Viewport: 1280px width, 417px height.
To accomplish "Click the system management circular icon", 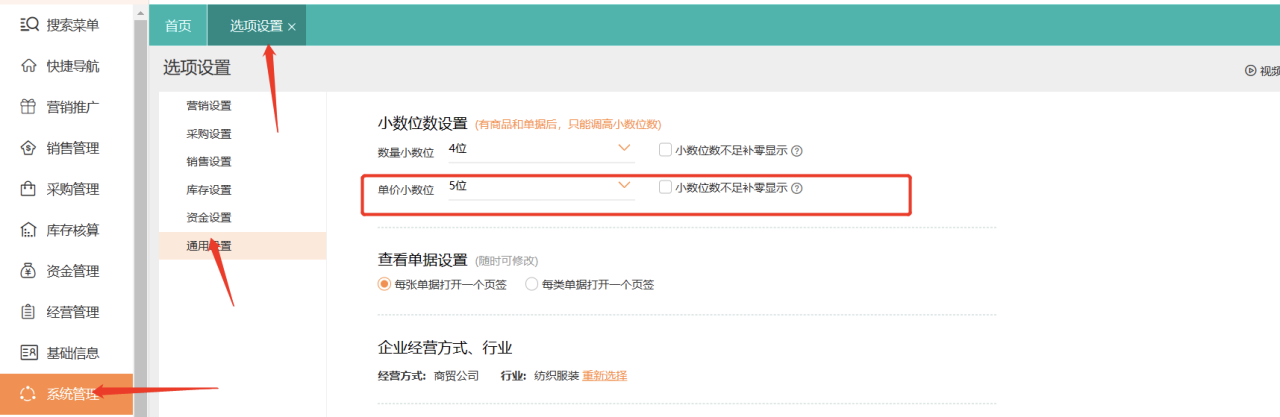I will pyautogui.click(x=29, y=394).
